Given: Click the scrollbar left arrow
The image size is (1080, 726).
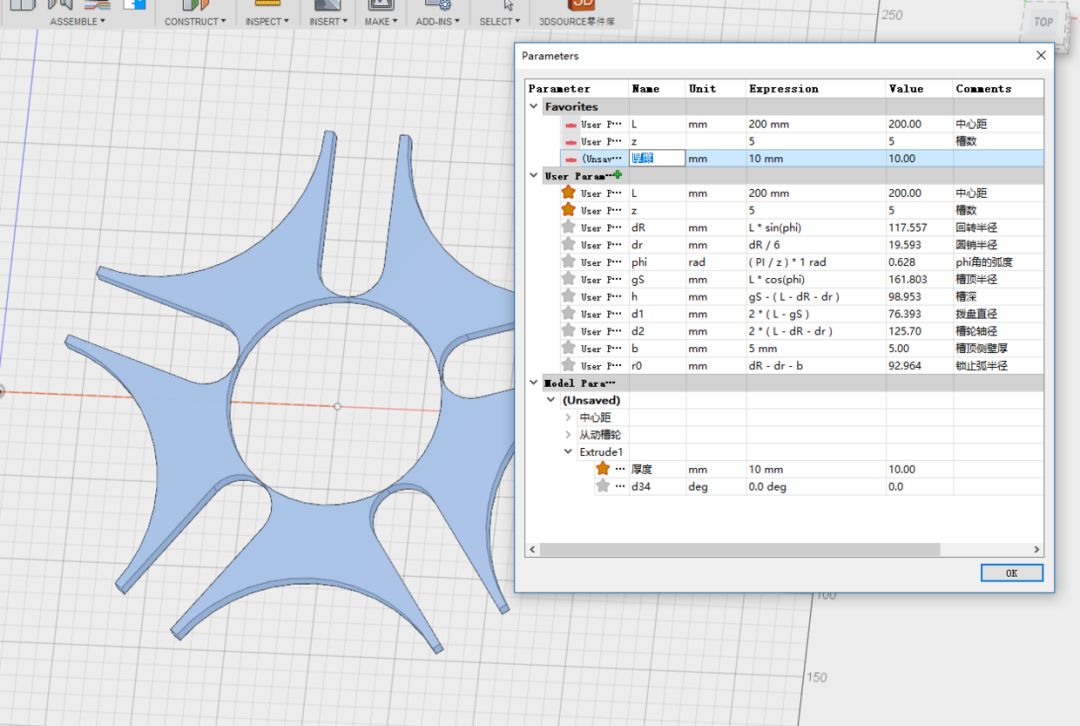Looking at the screenshot, I should 532,549.
